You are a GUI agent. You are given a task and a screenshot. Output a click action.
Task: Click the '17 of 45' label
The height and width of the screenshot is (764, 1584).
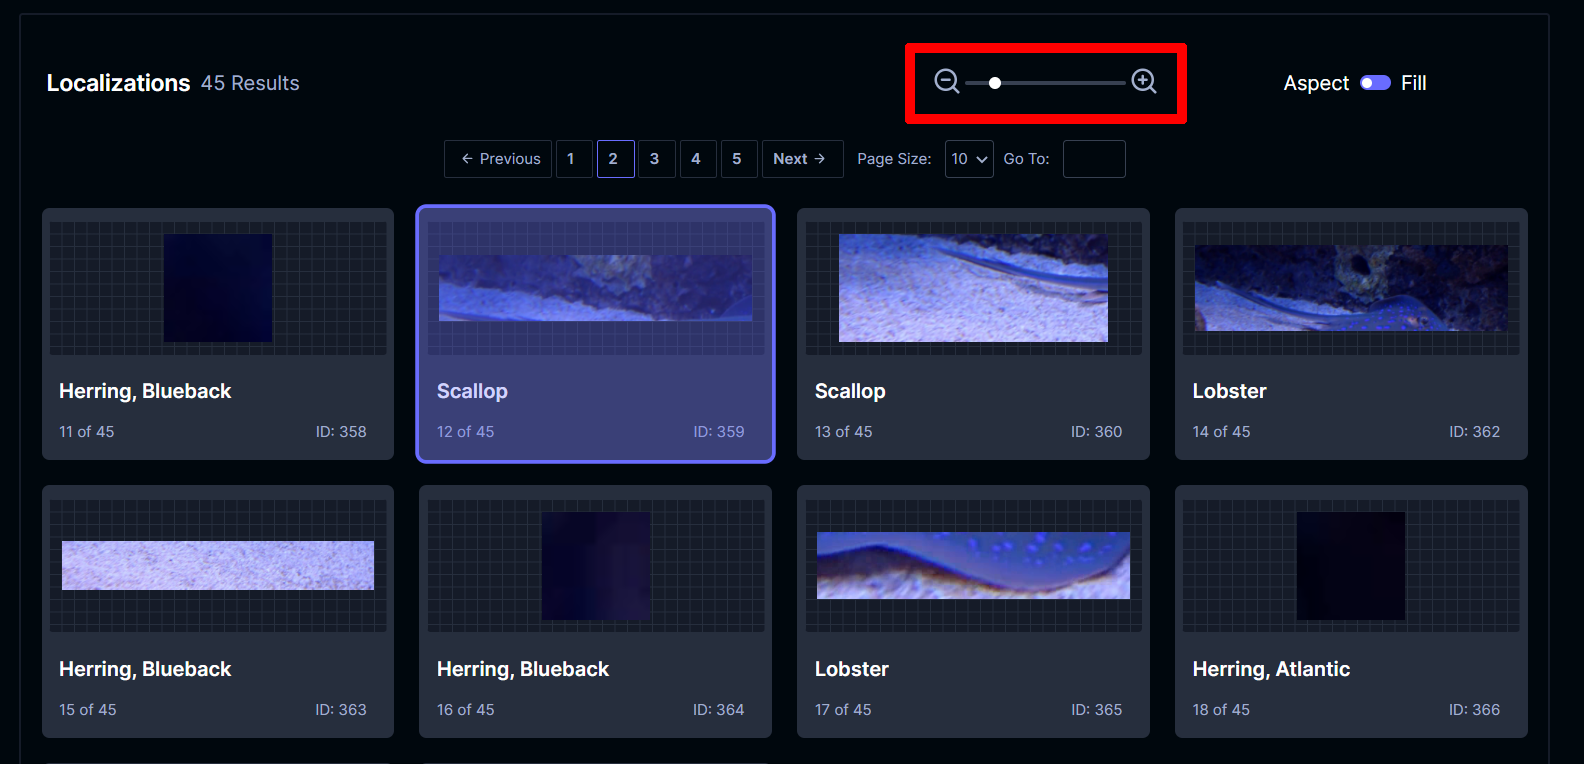843,710
